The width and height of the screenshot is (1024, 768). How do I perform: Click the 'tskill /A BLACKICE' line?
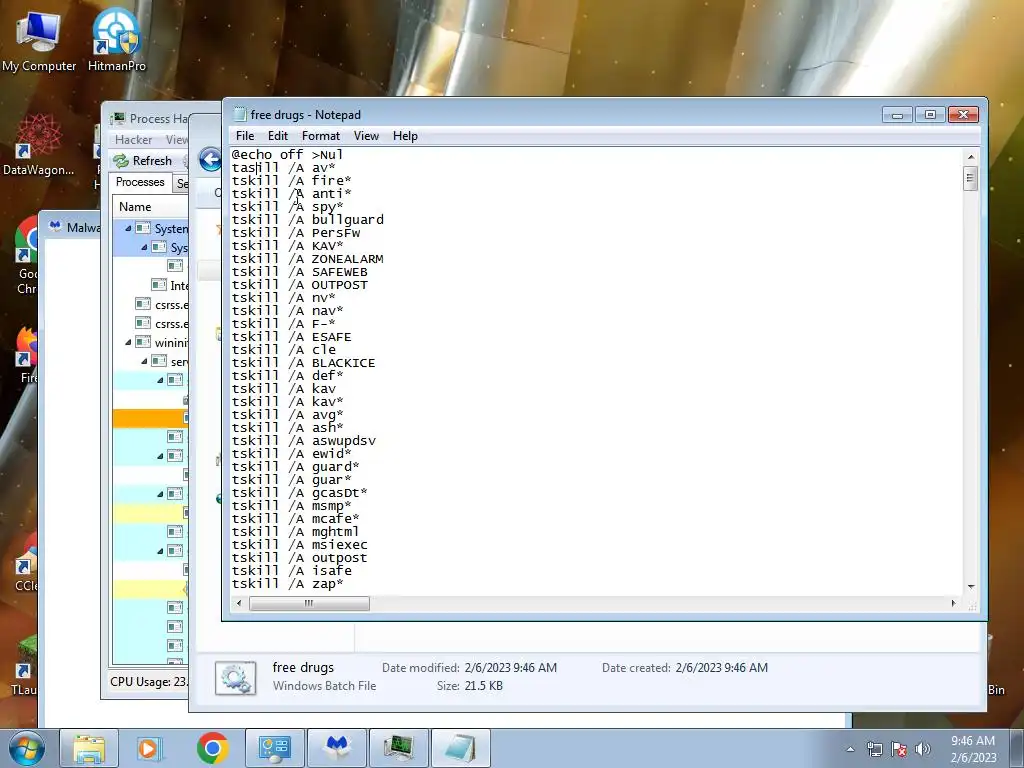point(304,363)
